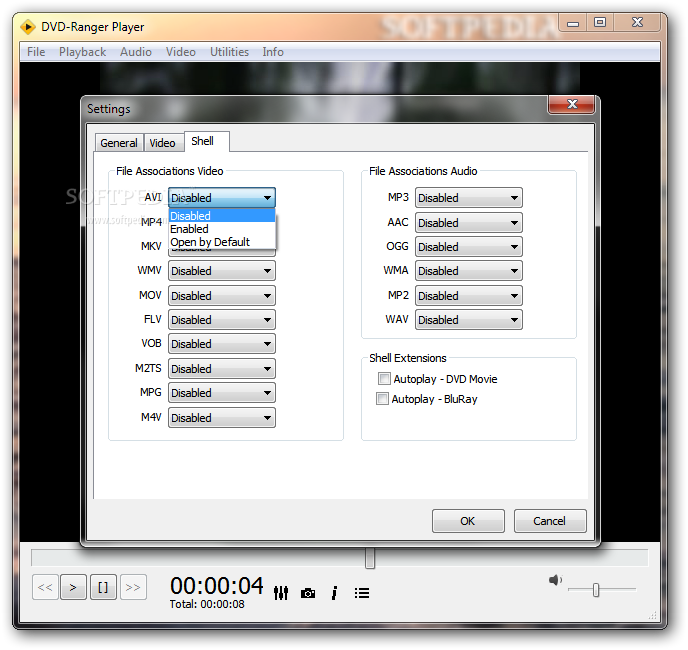Open the Playback menu
Viewport: 688px width, 650px height.
[x=82, y=52]
